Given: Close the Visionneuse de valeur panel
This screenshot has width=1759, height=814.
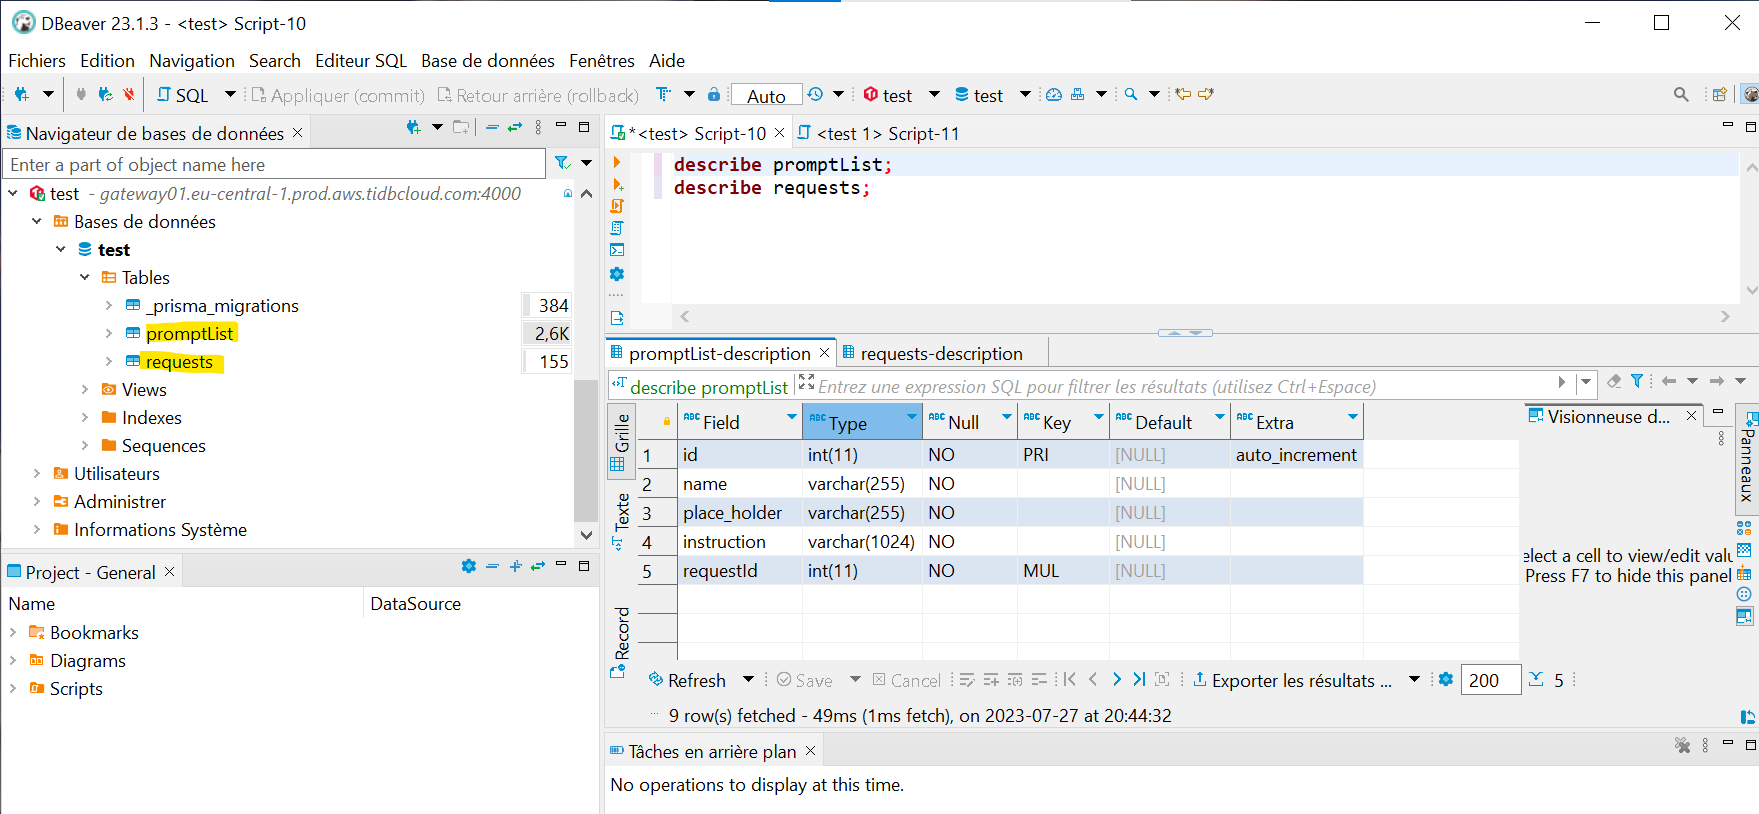Looking at the screenshot, I should tap(1691, 415).
